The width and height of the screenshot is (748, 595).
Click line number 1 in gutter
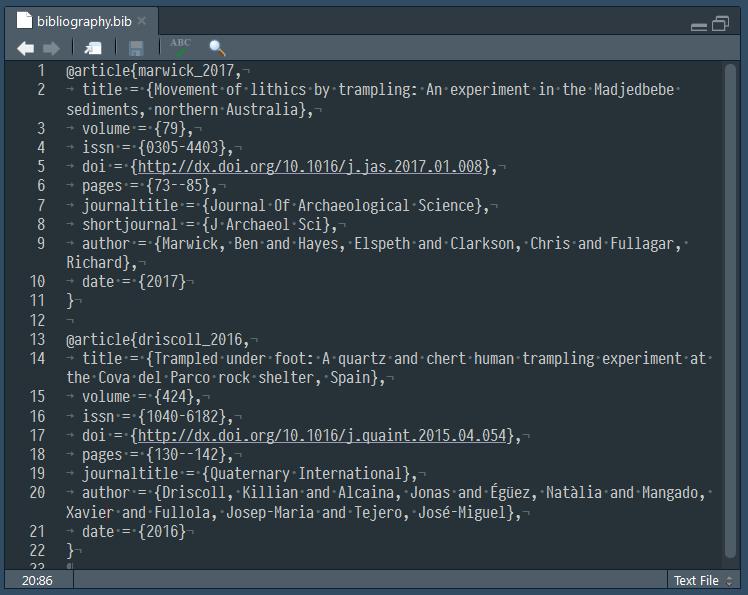40,71
